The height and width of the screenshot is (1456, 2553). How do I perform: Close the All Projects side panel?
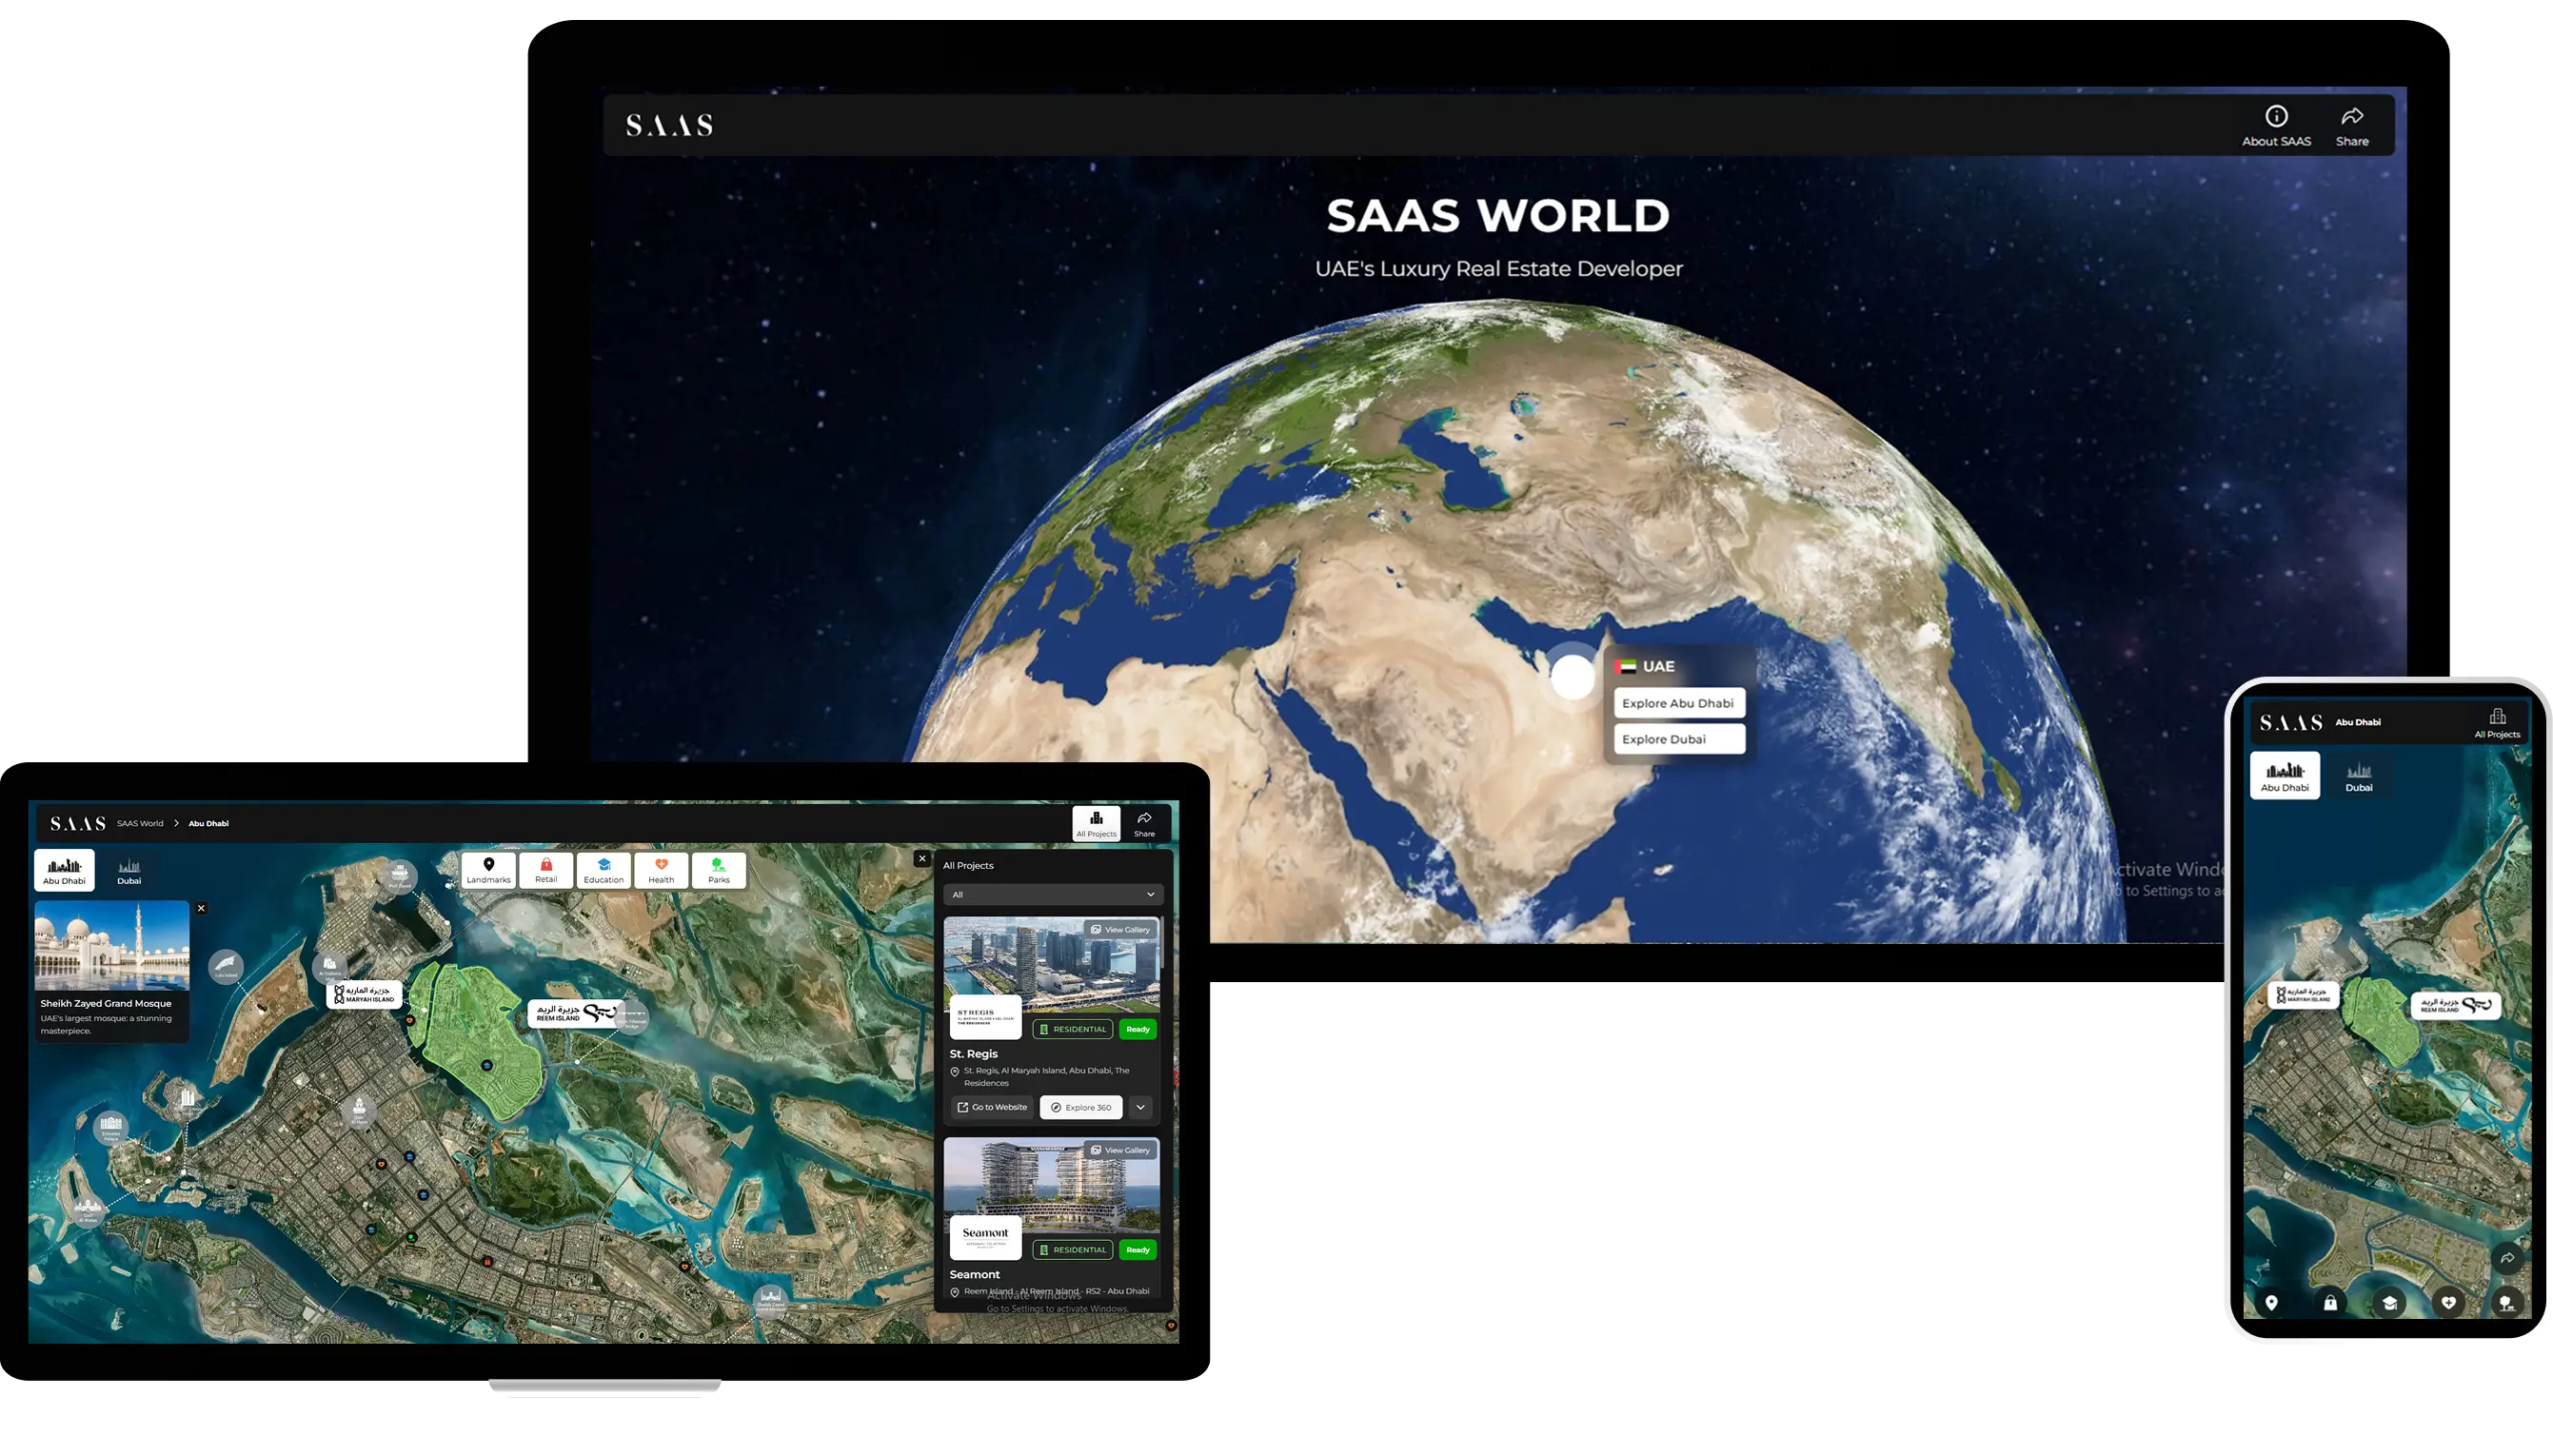click(922, 858)
